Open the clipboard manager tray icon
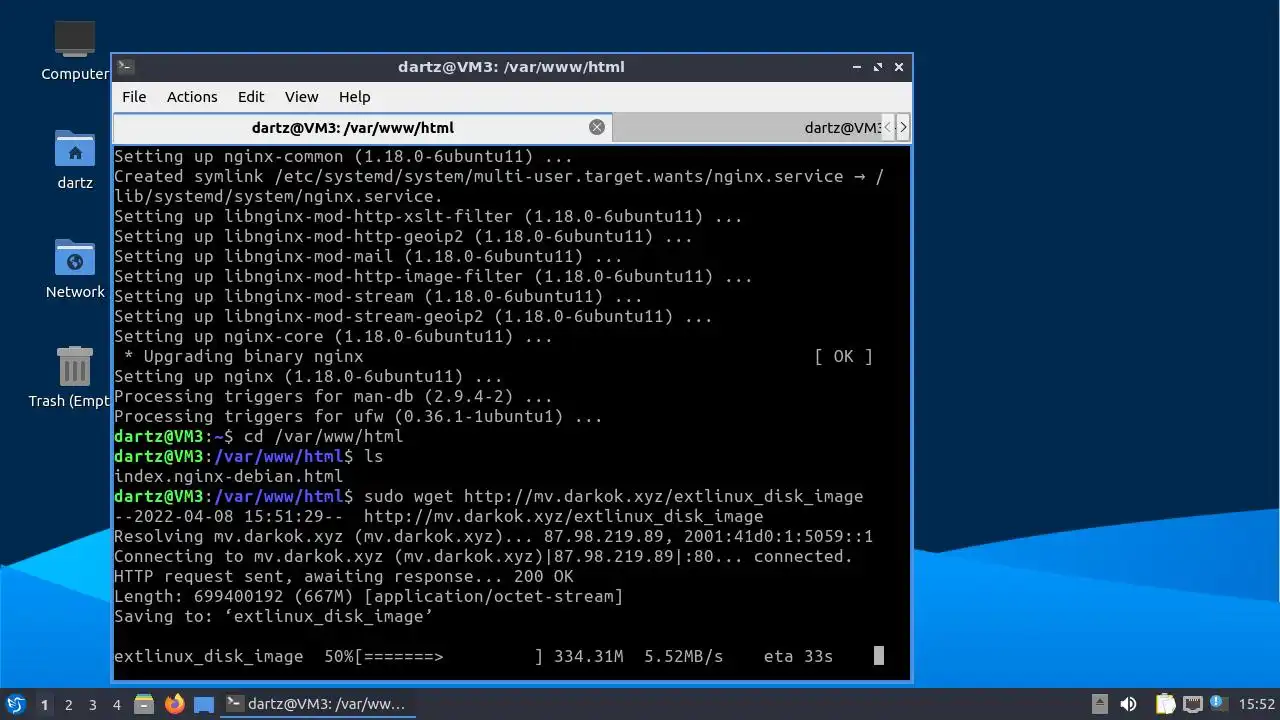Image resolution: width=1280 pixels, height=720 pixels. [x=1166, y=704]
